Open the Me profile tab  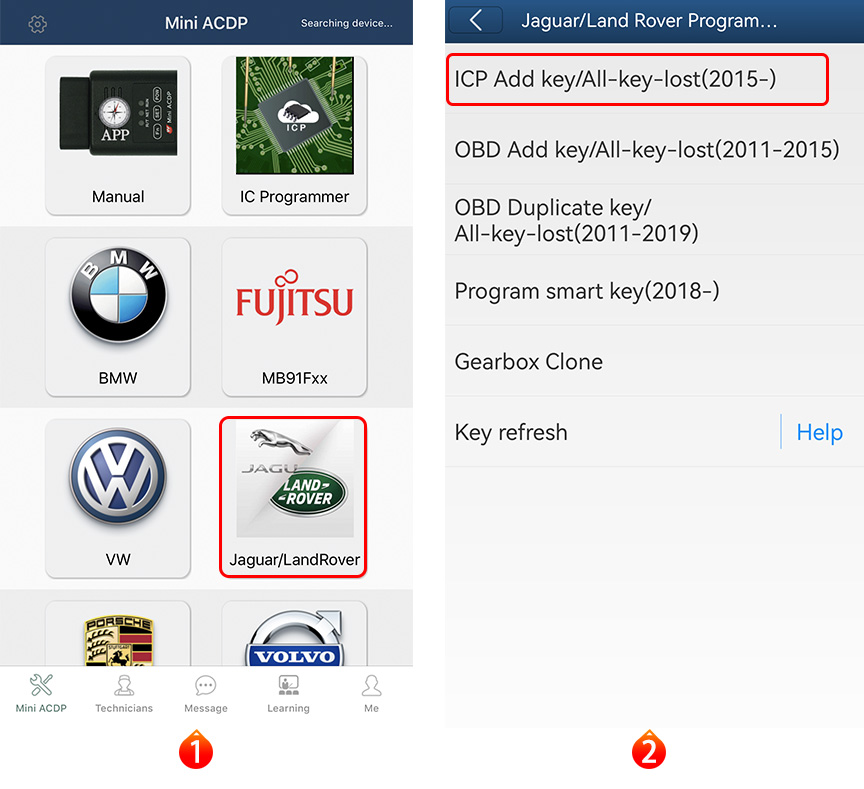(x=371, y=693)
